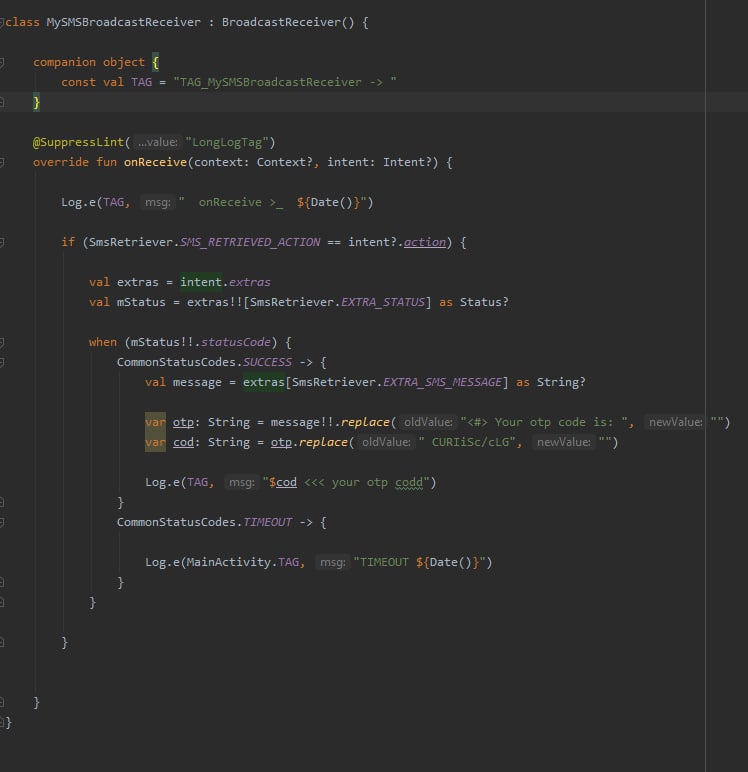Click the italic TIMEOUT status constant
This screenshot has width=748, height=772.
[267, 522]
